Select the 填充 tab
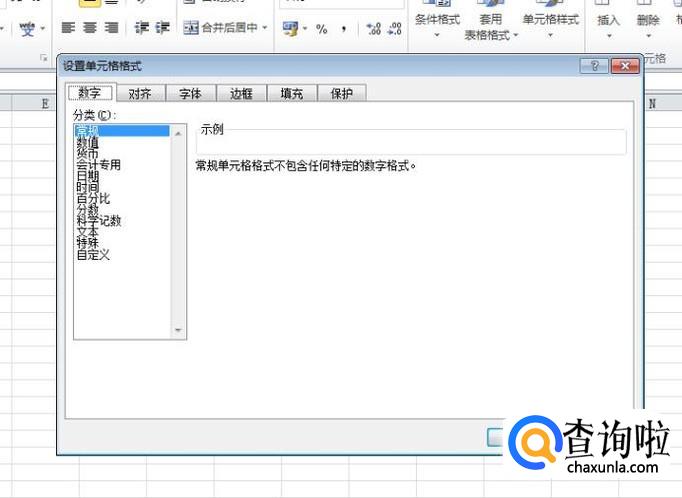 [x=291, y=94]
